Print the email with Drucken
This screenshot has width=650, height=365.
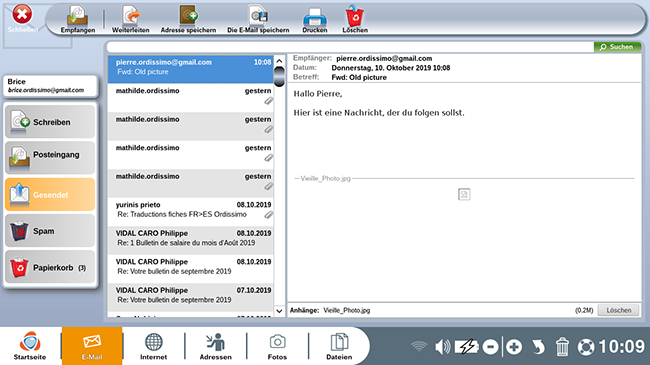(315, 19)
